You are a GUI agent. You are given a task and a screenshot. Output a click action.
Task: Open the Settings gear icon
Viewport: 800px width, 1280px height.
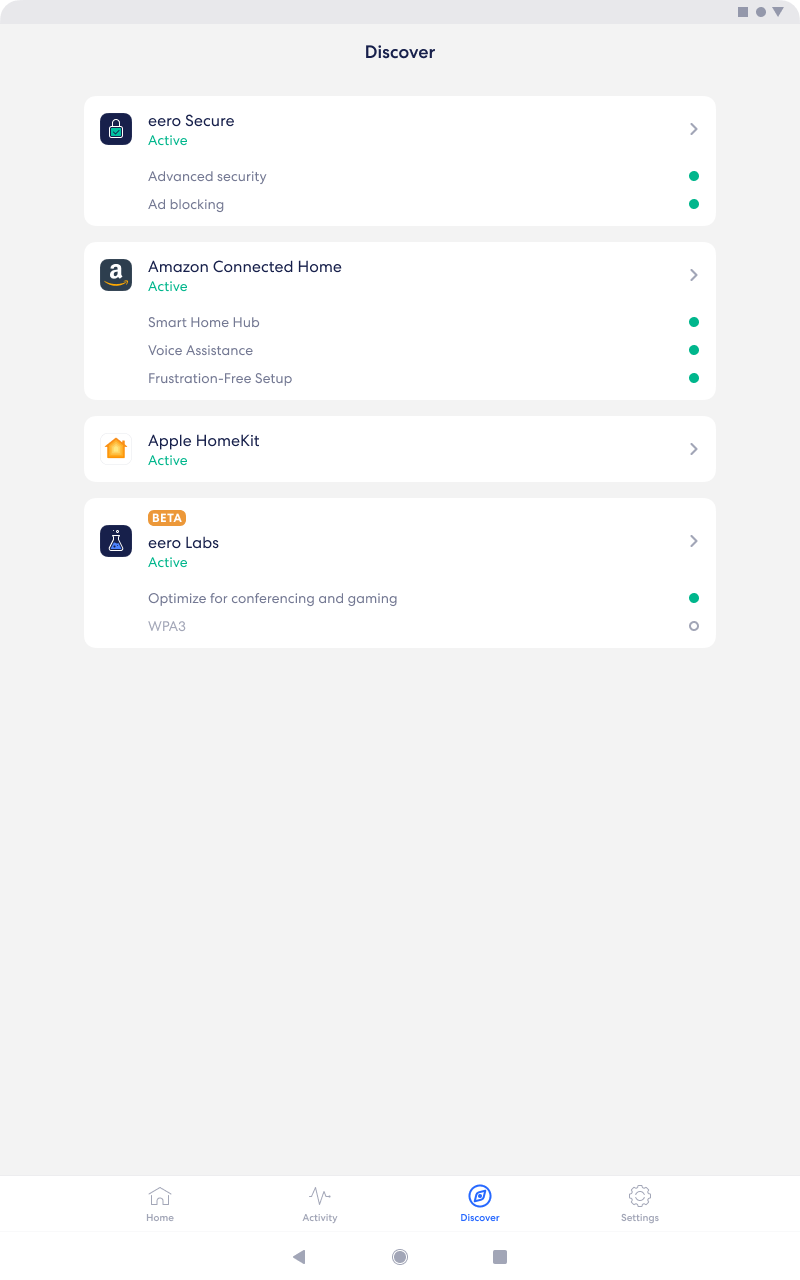pos(640,1196)
